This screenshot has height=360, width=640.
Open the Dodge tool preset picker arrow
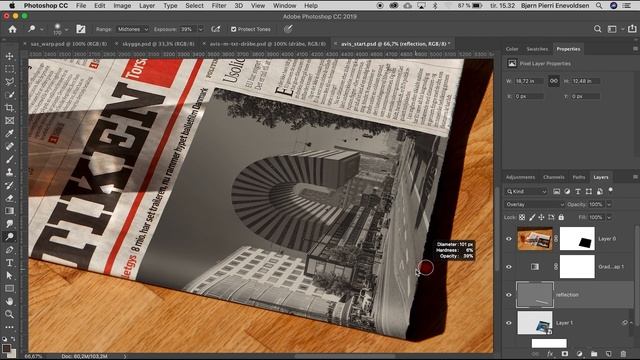point(42,29)
